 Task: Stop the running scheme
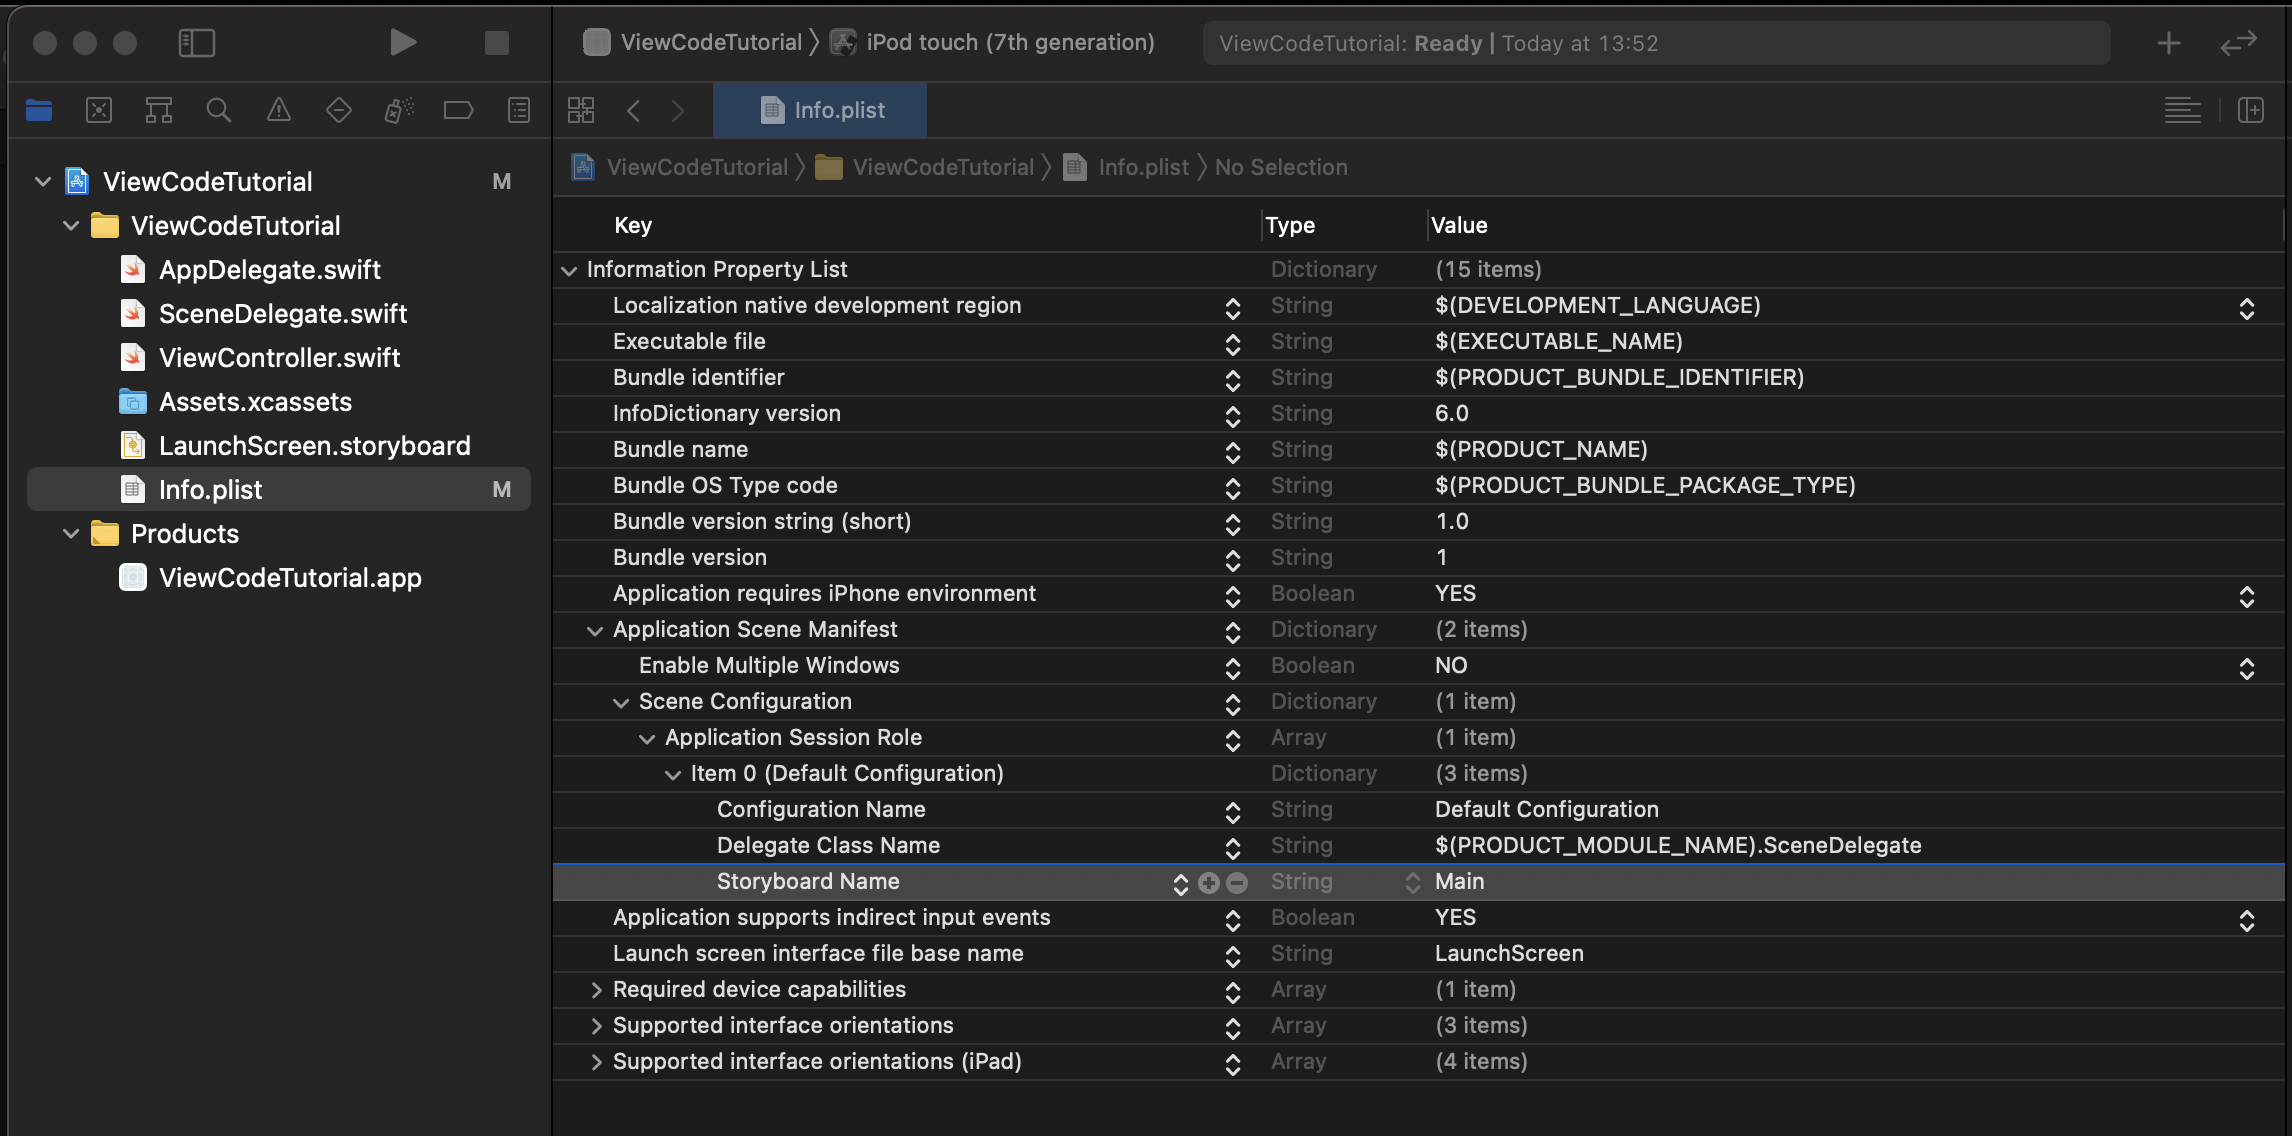pos(497,43)
